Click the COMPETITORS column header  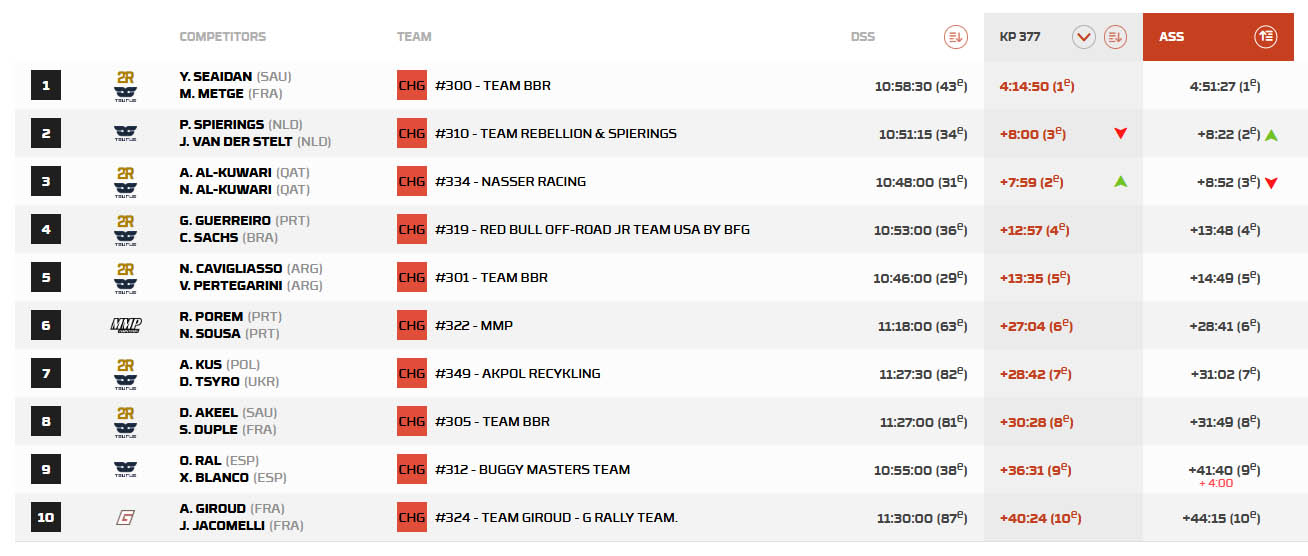tap(222, 37)
